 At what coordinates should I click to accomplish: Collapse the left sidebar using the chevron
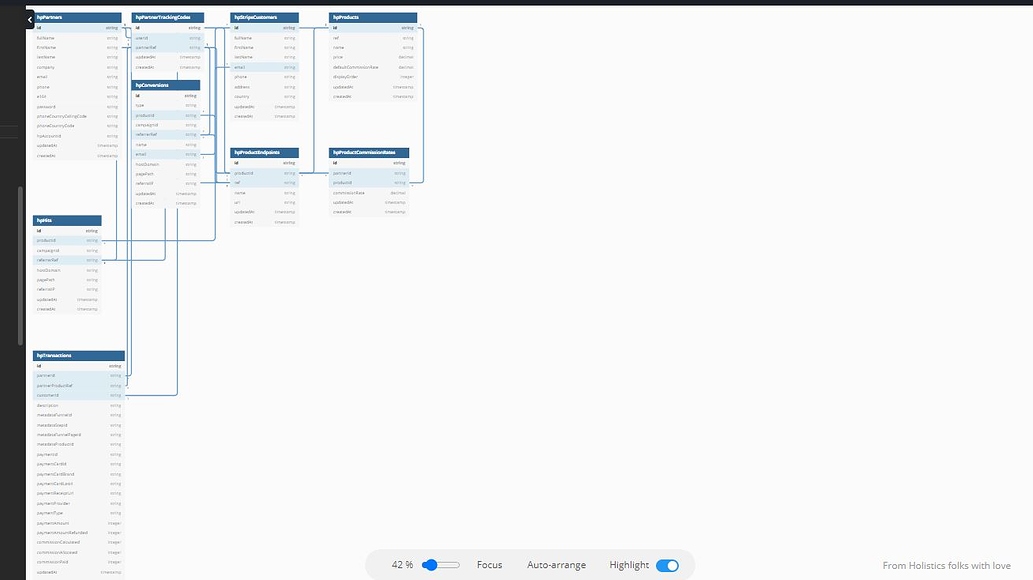(27, 19)
